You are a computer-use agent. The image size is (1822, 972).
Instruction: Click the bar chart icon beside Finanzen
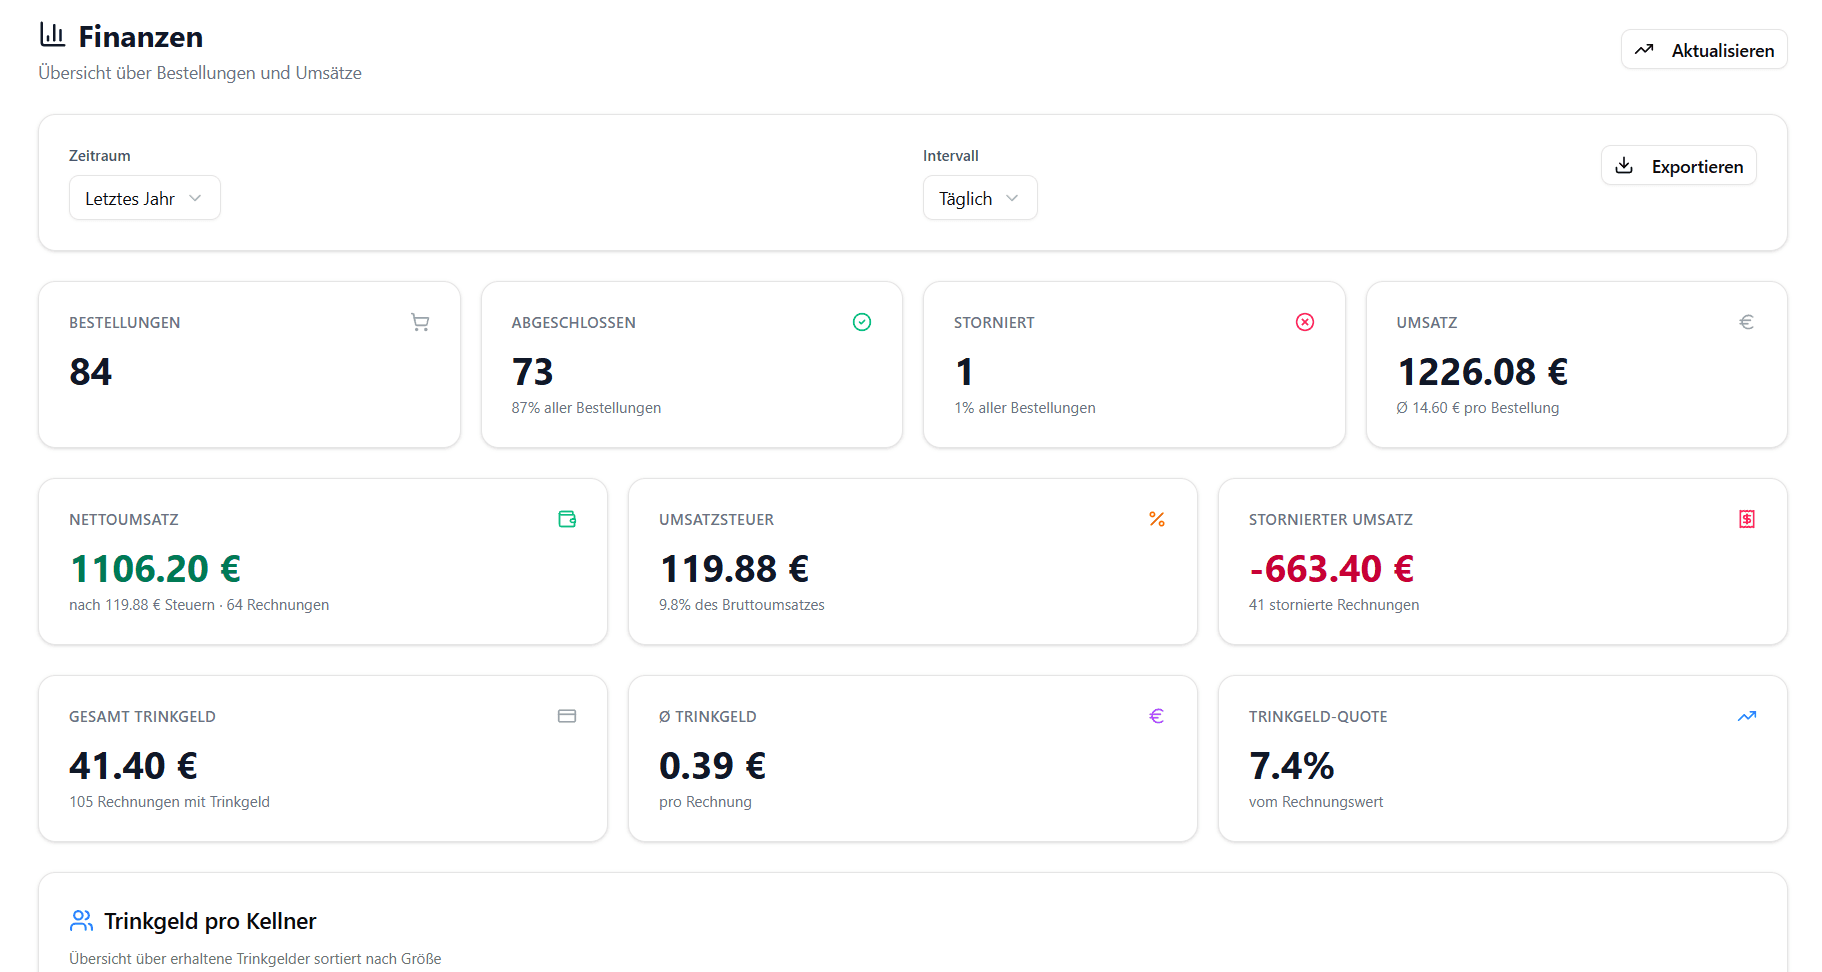(52, 35)
